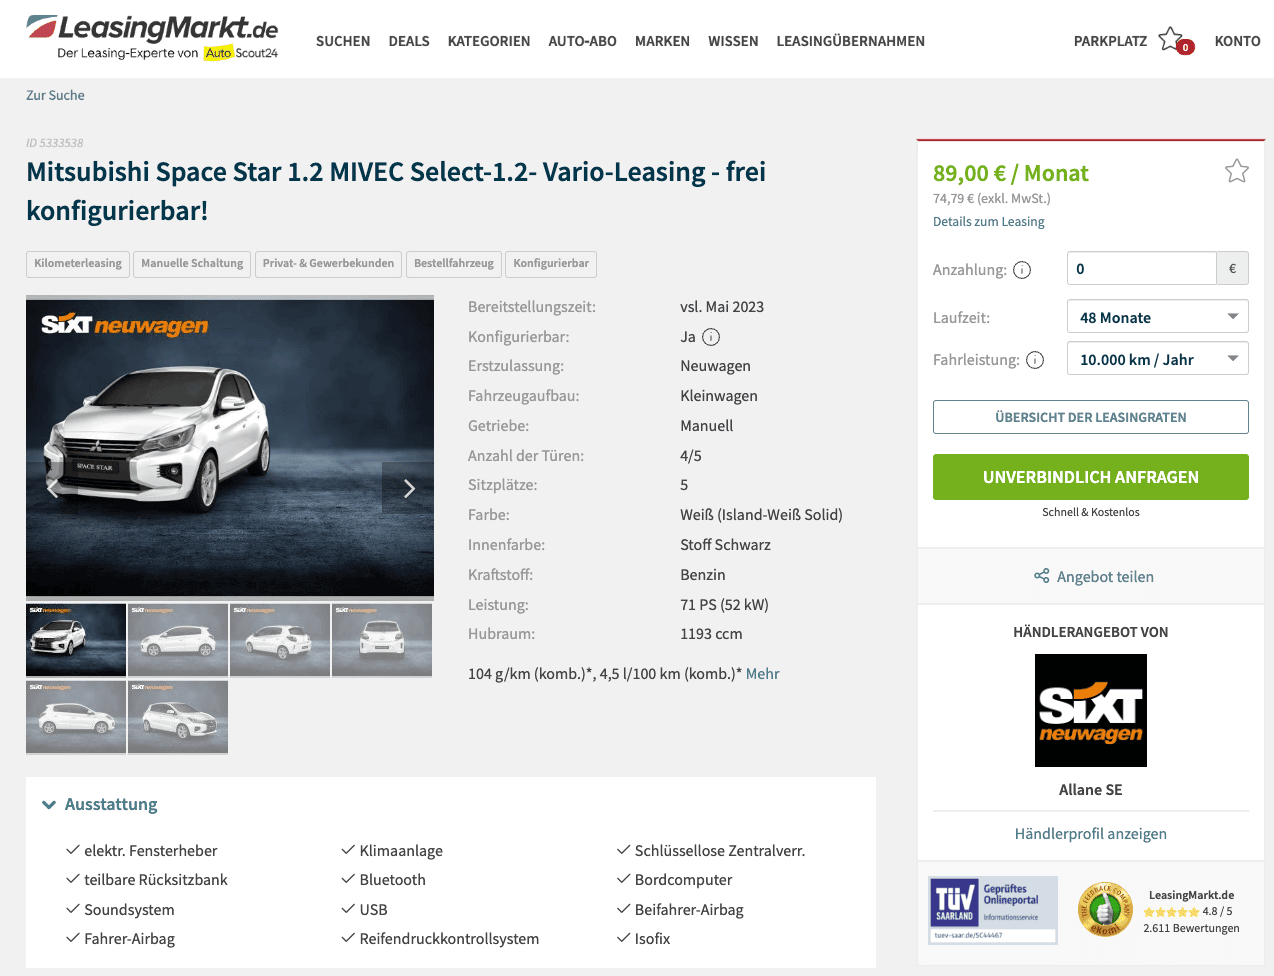Click the Bestellfahrzeug tag
The image size is (1274, 976).
(x=454, y=264)
